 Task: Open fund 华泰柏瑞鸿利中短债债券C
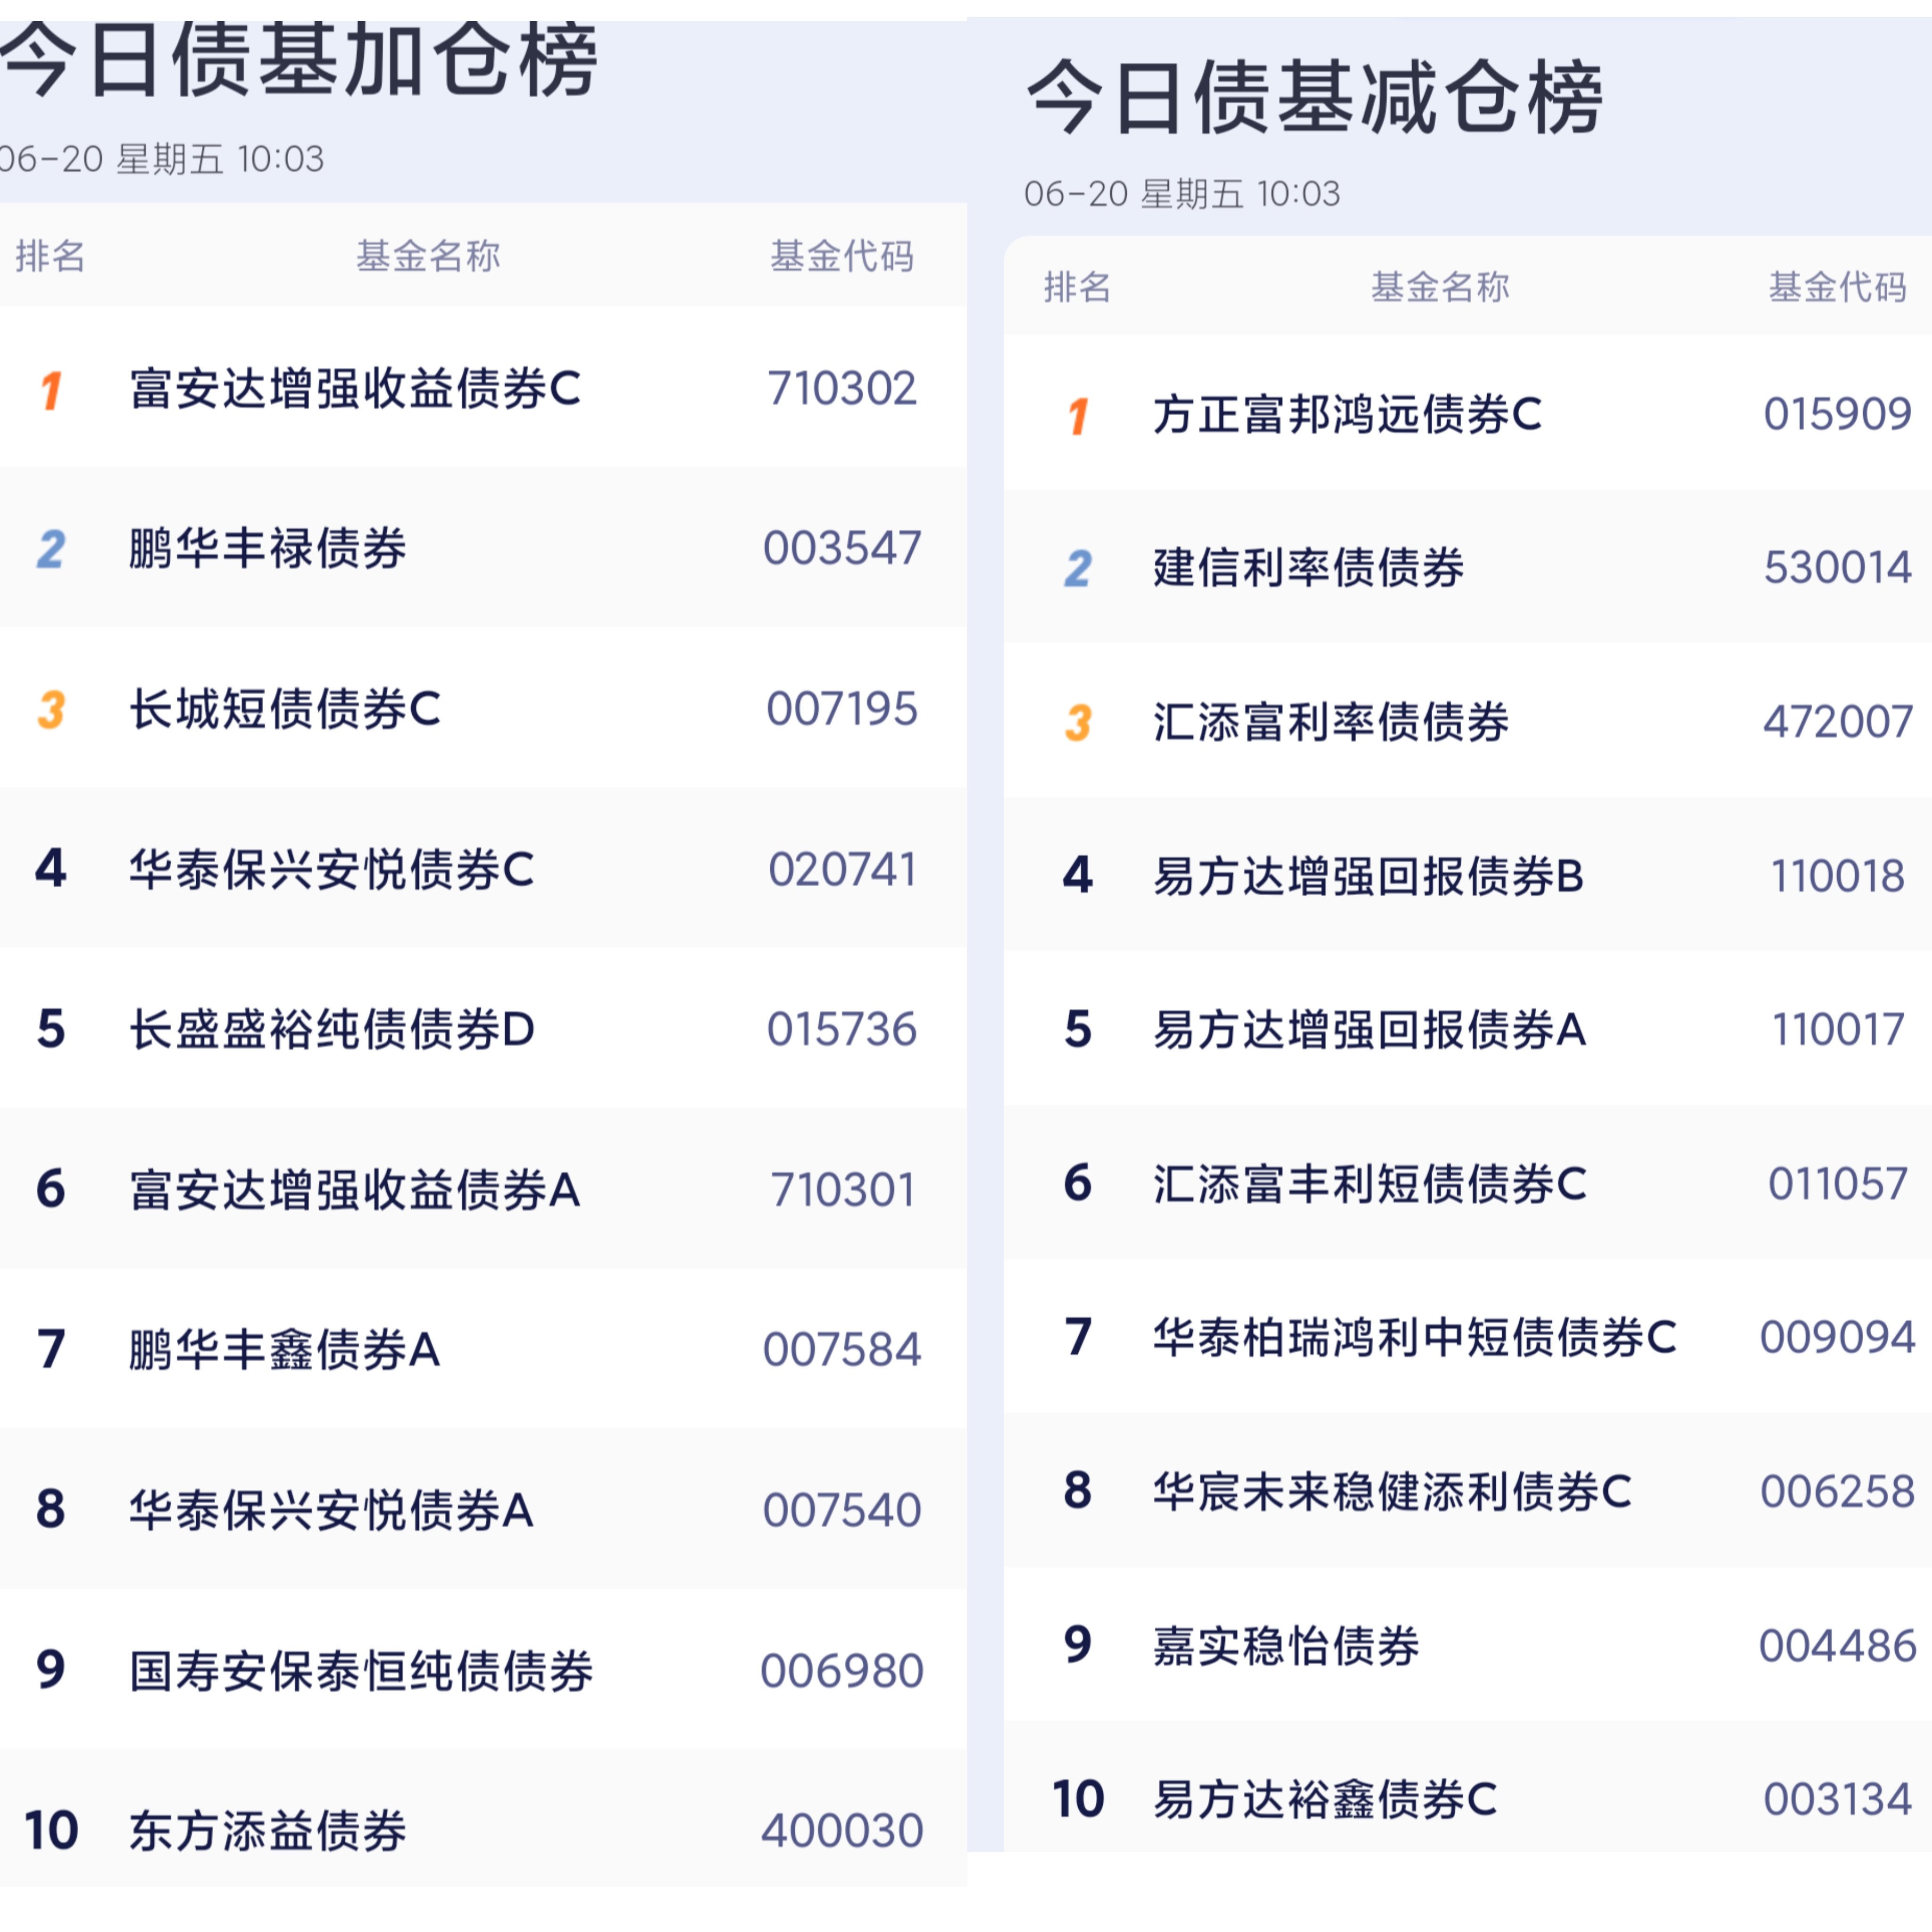coord(1415,1338)
